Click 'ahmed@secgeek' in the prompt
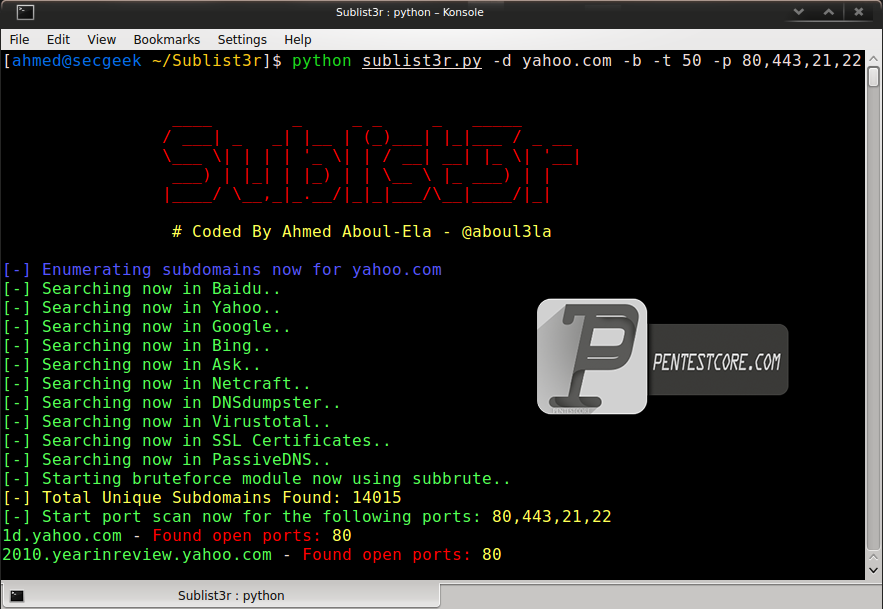Screen dimensions: 883x609 77,61
